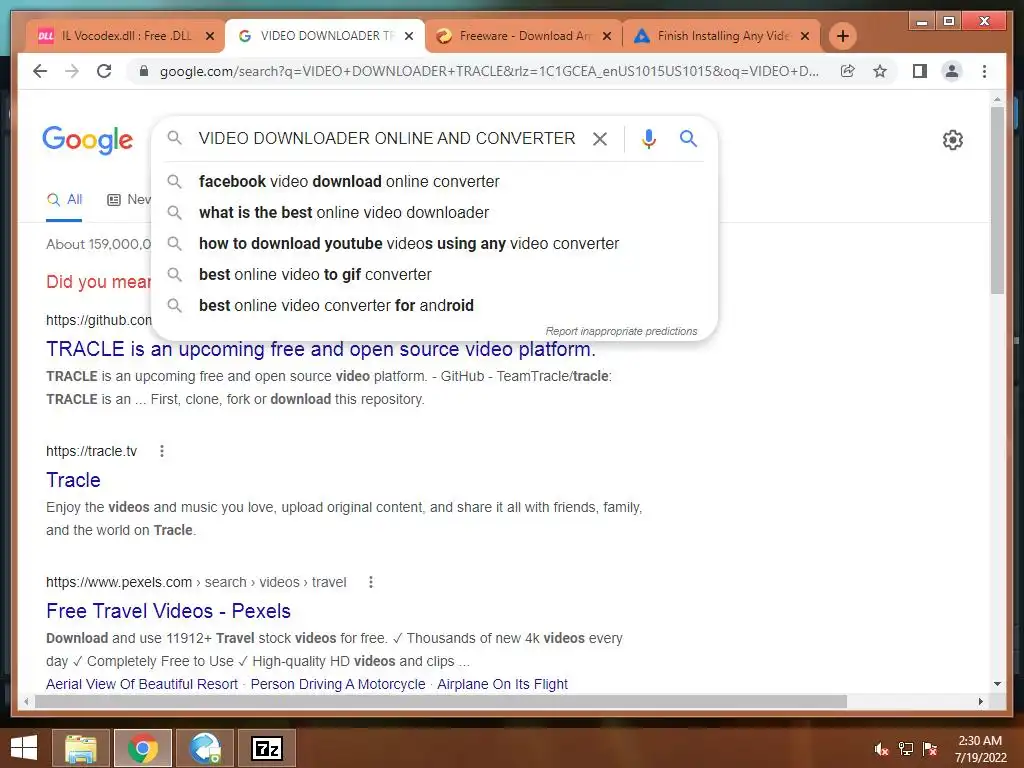Open Google quick settings gear
The width and height of the screenshot is (1024, 768).
click(x=953, y=140)
